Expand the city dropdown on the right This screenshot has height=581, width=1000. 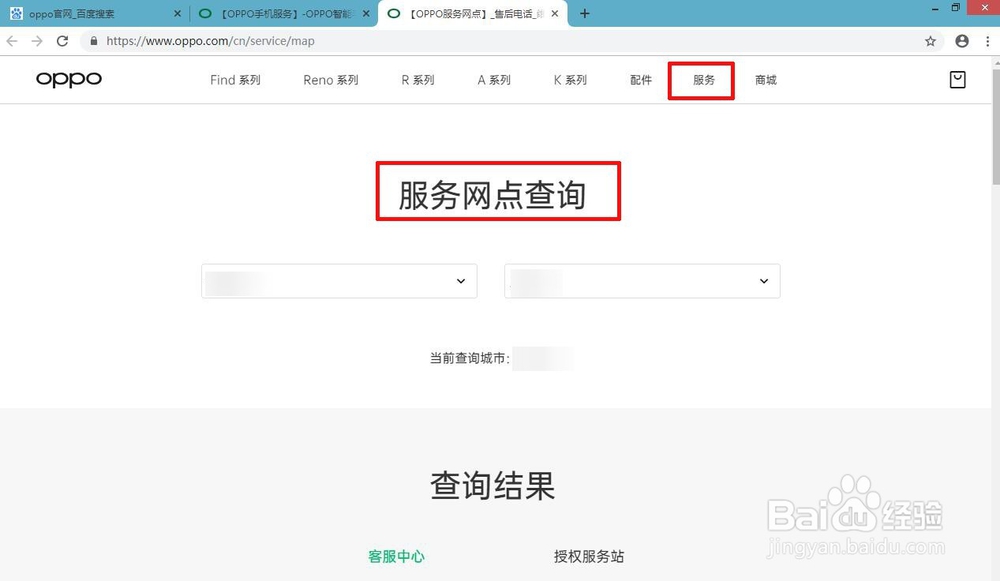(x=642, y=281)
